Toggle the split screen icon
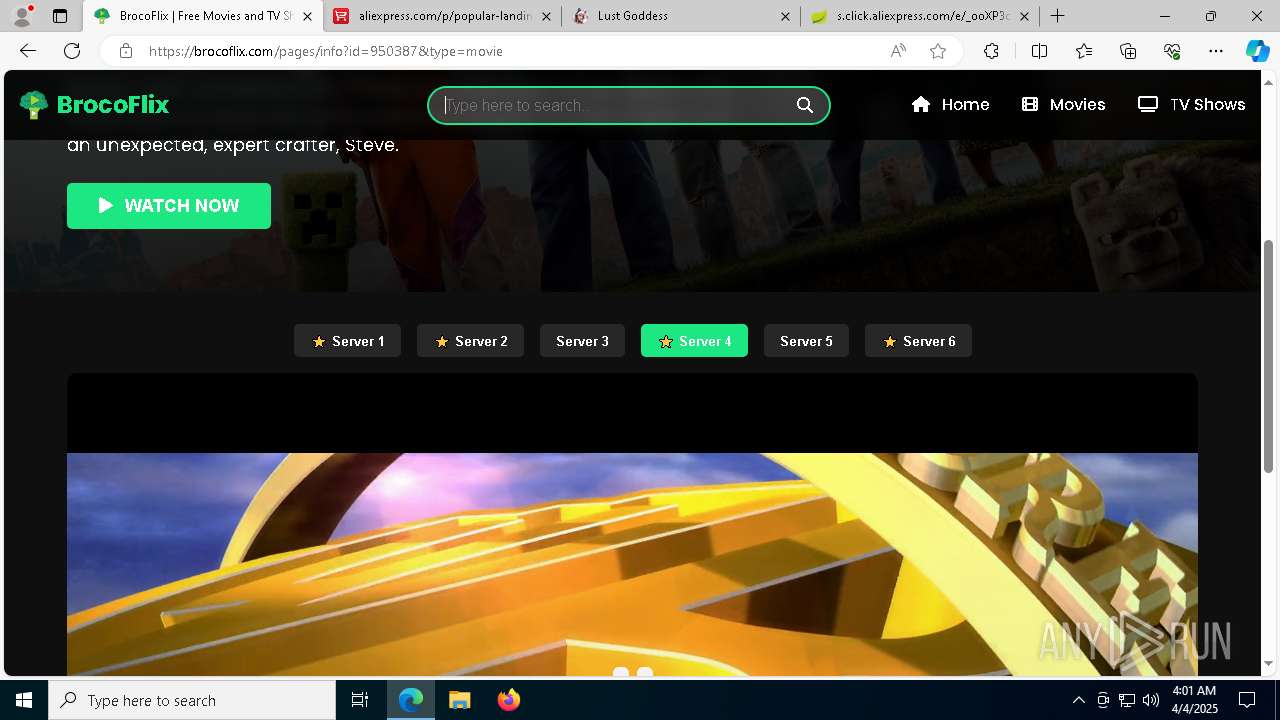Viewport: 1280px width, 720px height. 1039,51
